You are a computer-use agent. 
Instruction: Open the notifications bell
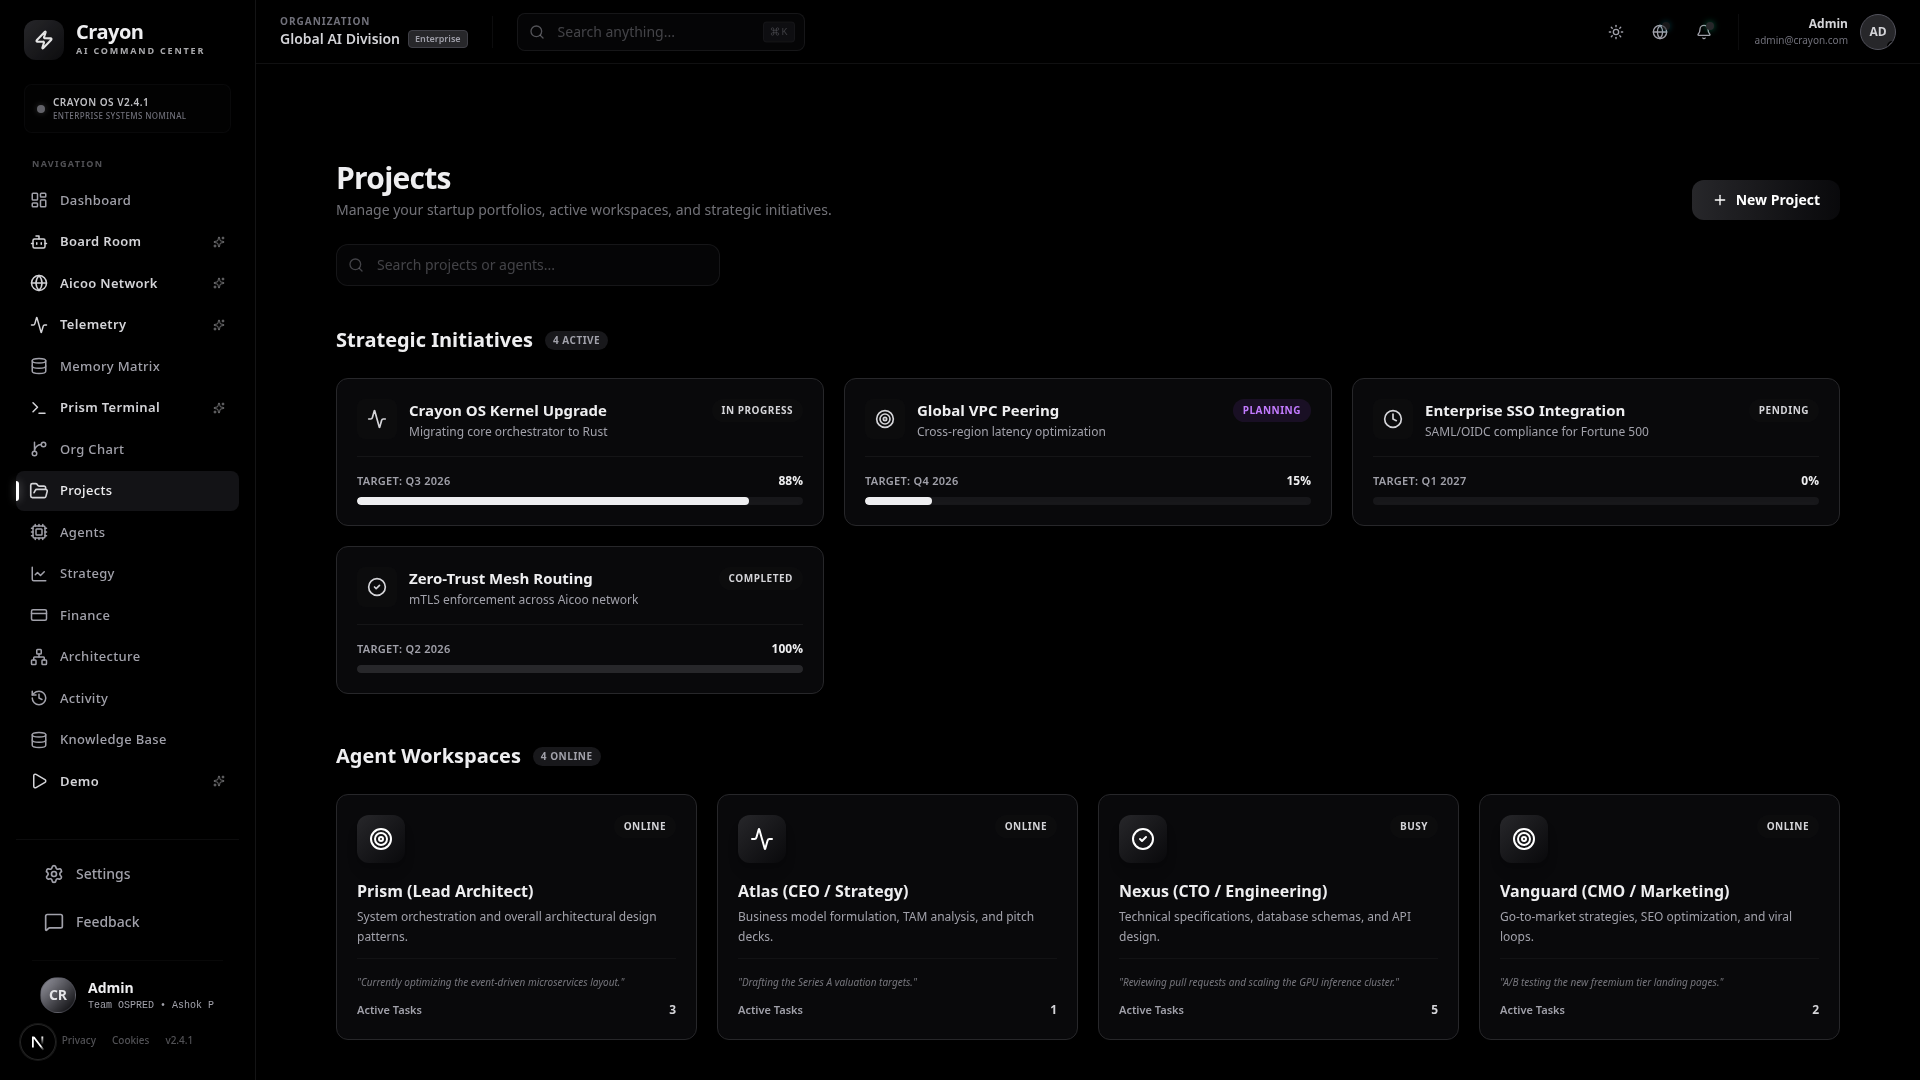(x=1704, y=32)
